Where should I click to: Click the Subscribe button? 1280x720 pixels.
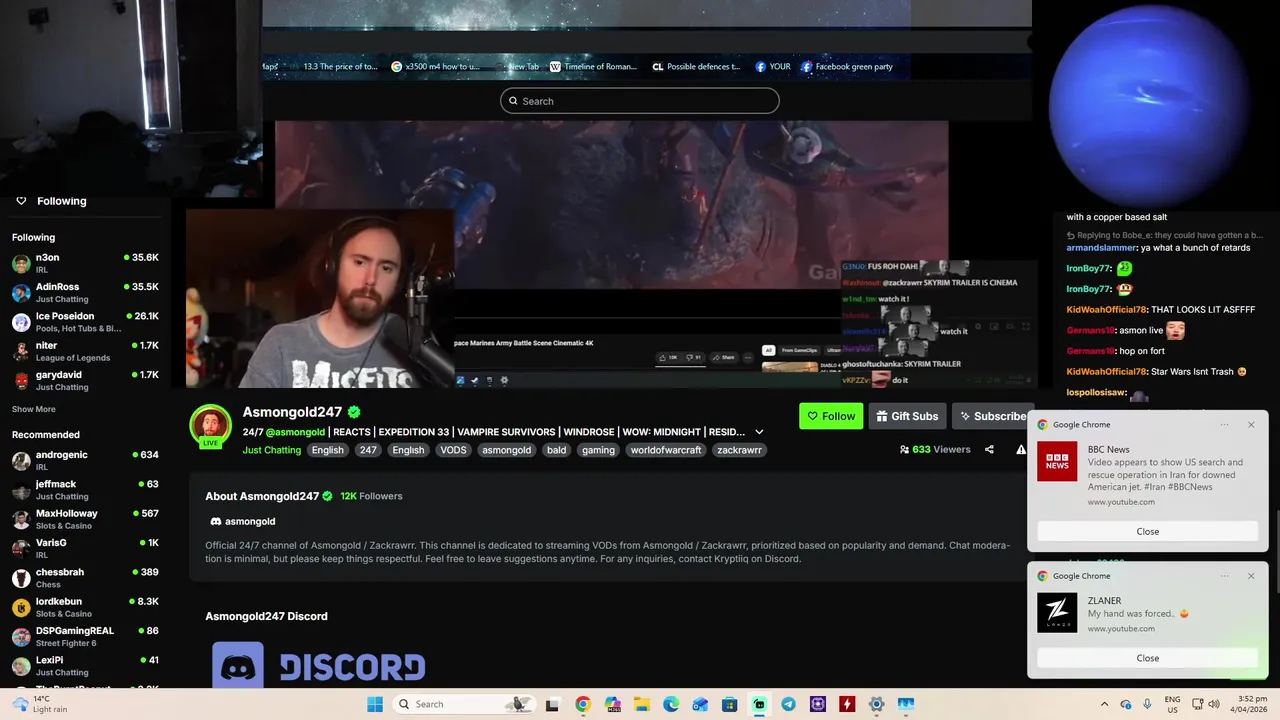991,416
